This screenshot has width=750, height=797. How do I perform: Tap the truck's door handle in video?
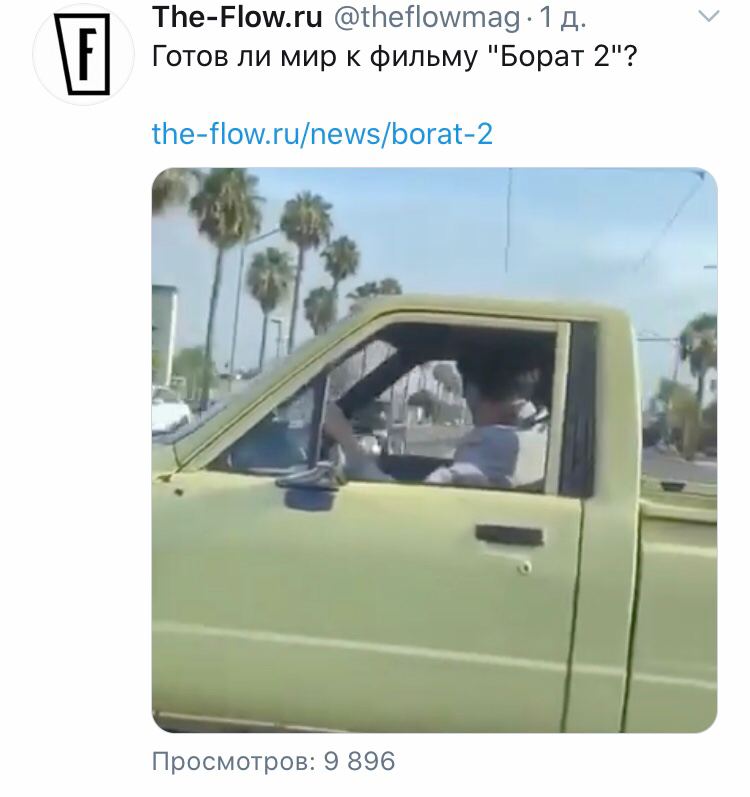click(x=509, y=535)
